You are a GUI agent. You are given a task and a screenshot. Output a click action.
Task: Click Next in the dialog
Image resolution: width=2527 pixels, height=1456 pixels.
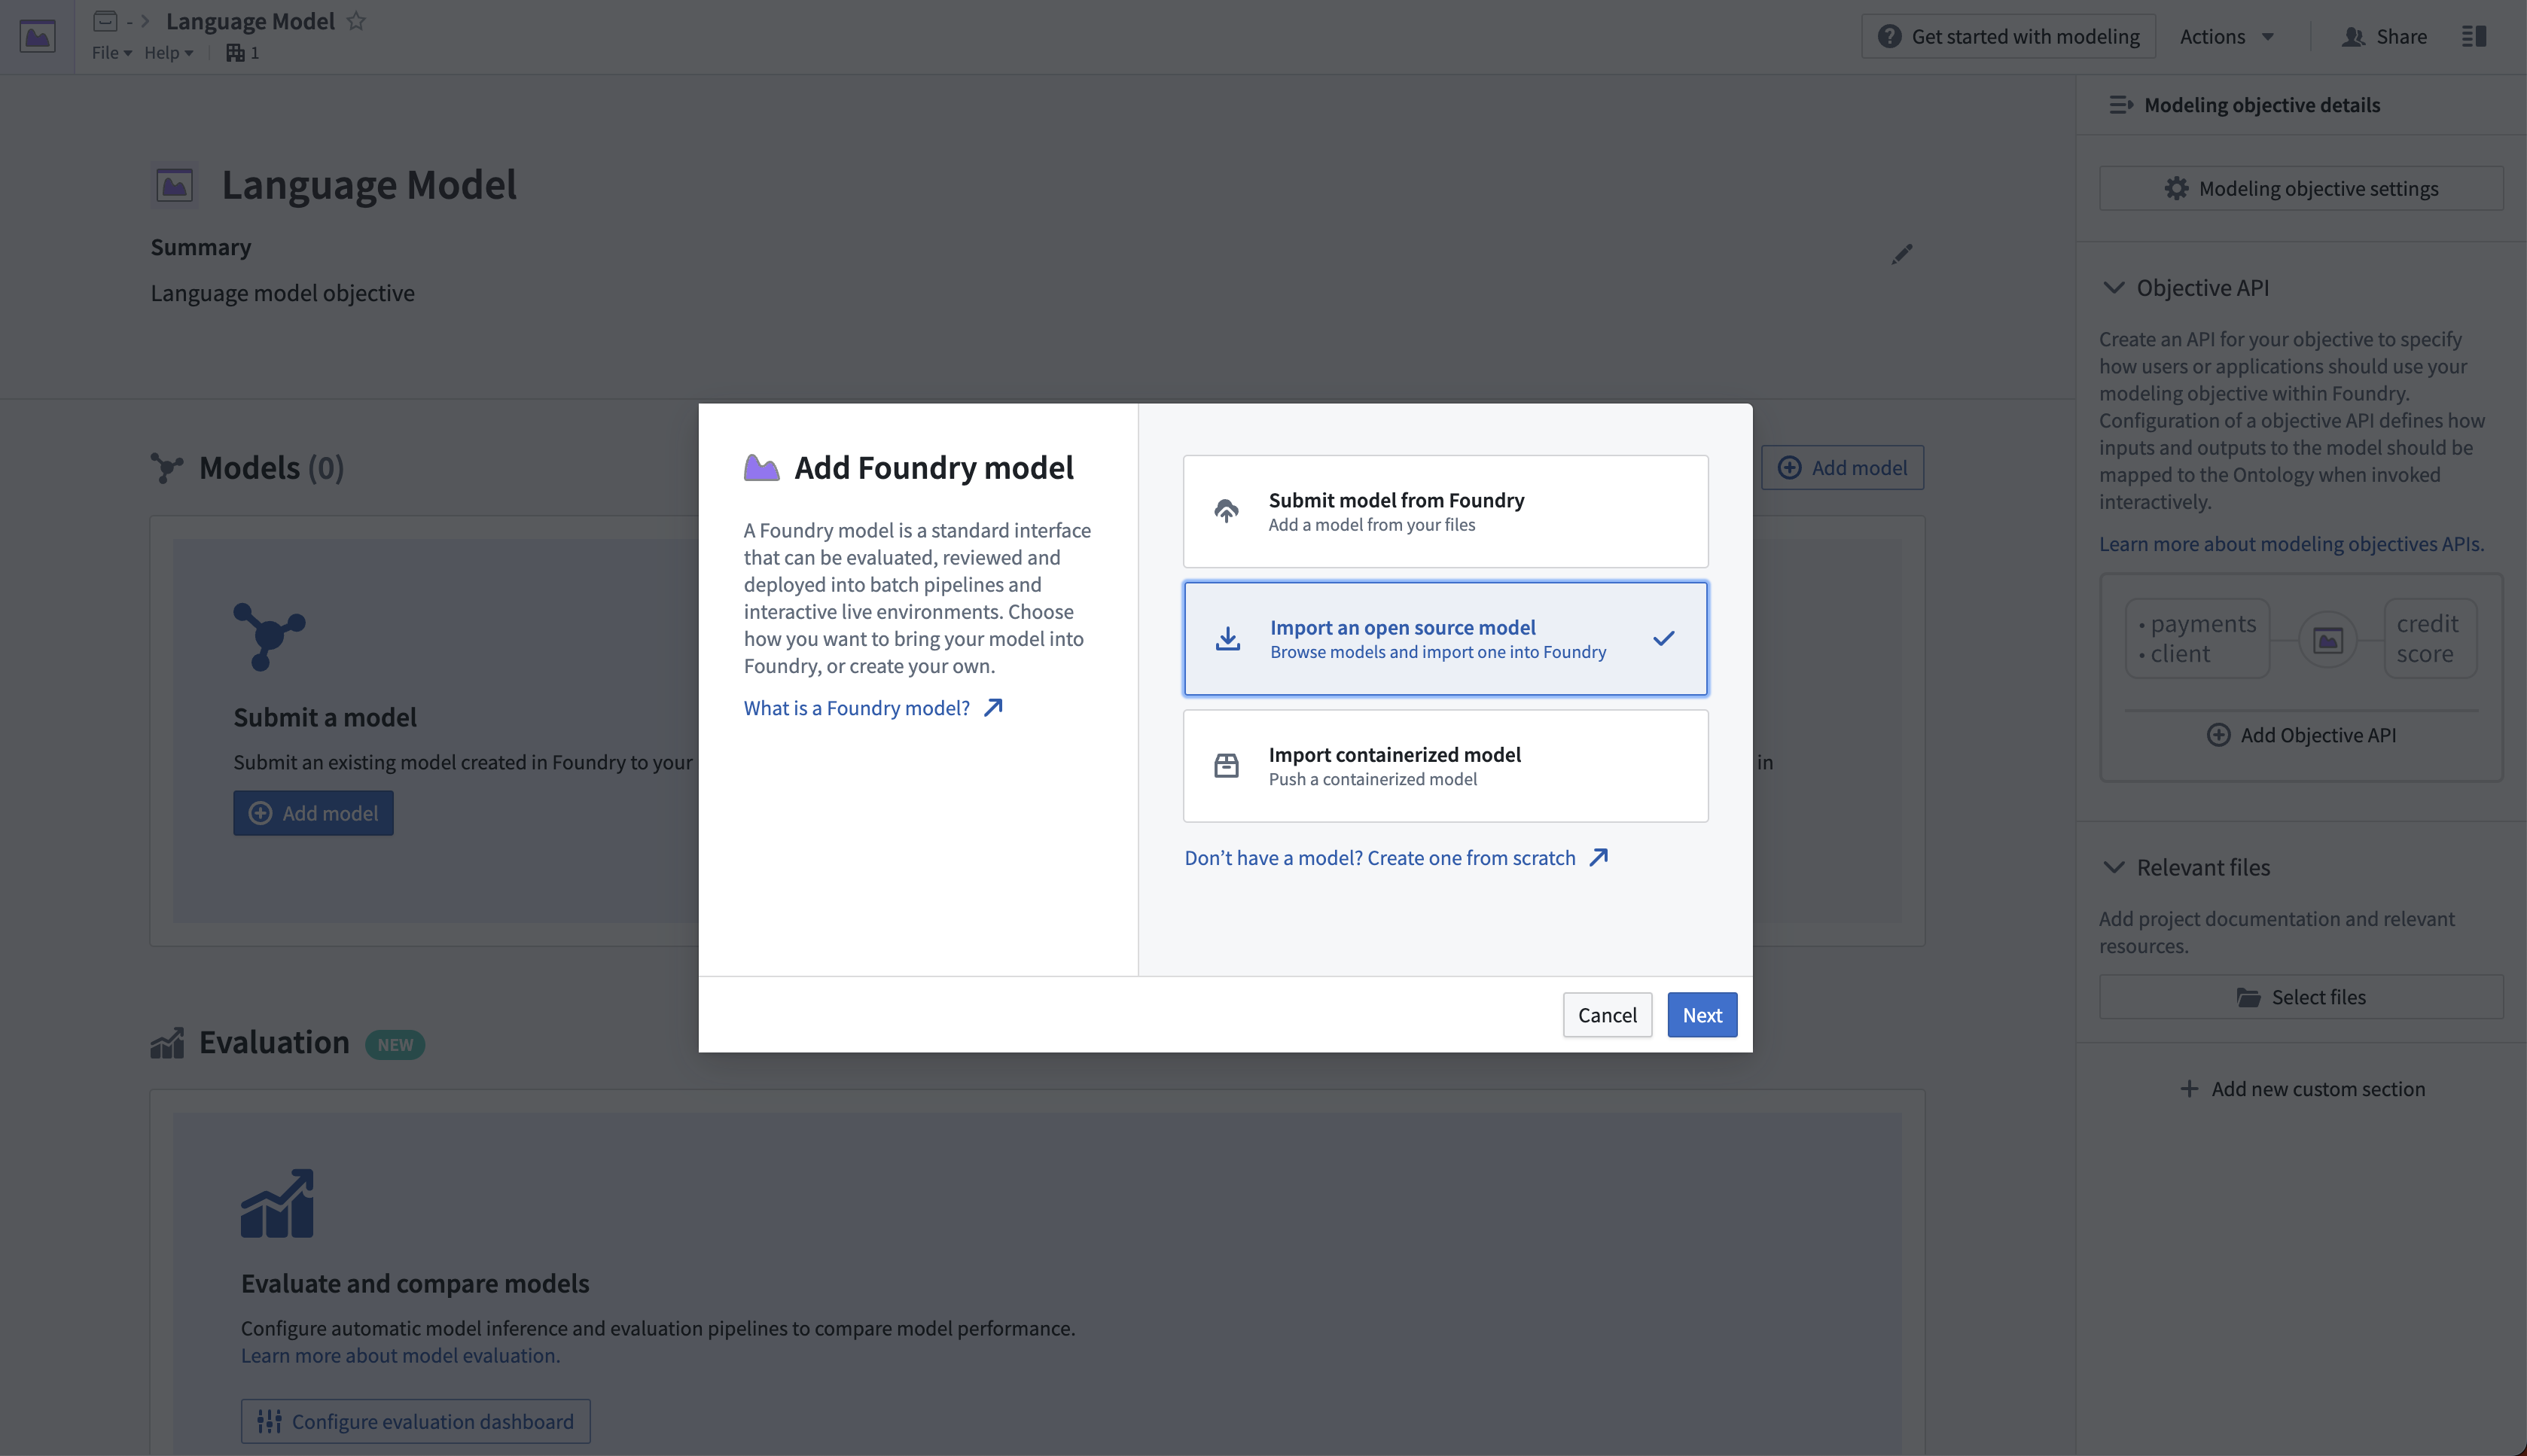(x=1702, y=1015)
